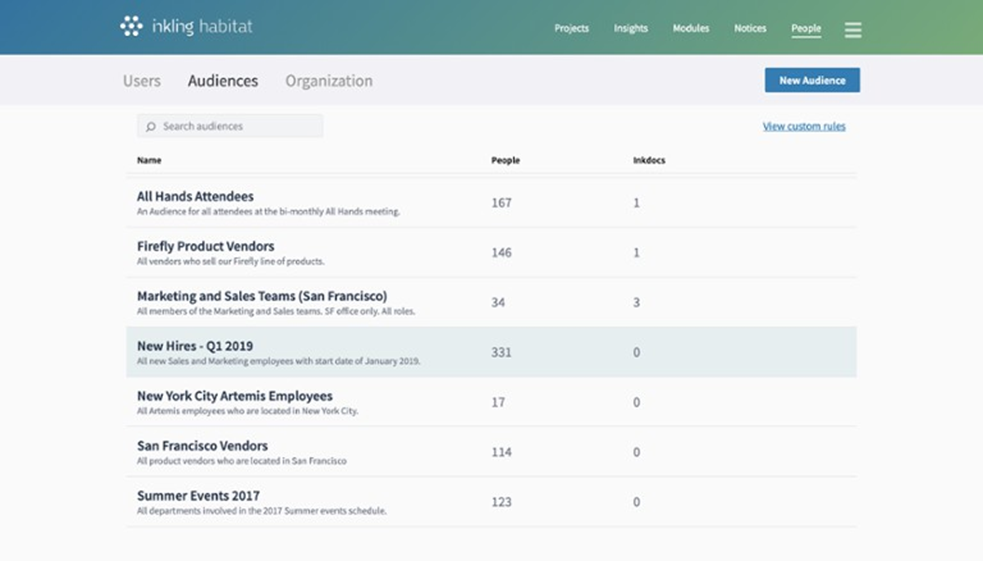Click the search magnifier icon
Viewport: 983px width, 561px height.
[151, 127]
